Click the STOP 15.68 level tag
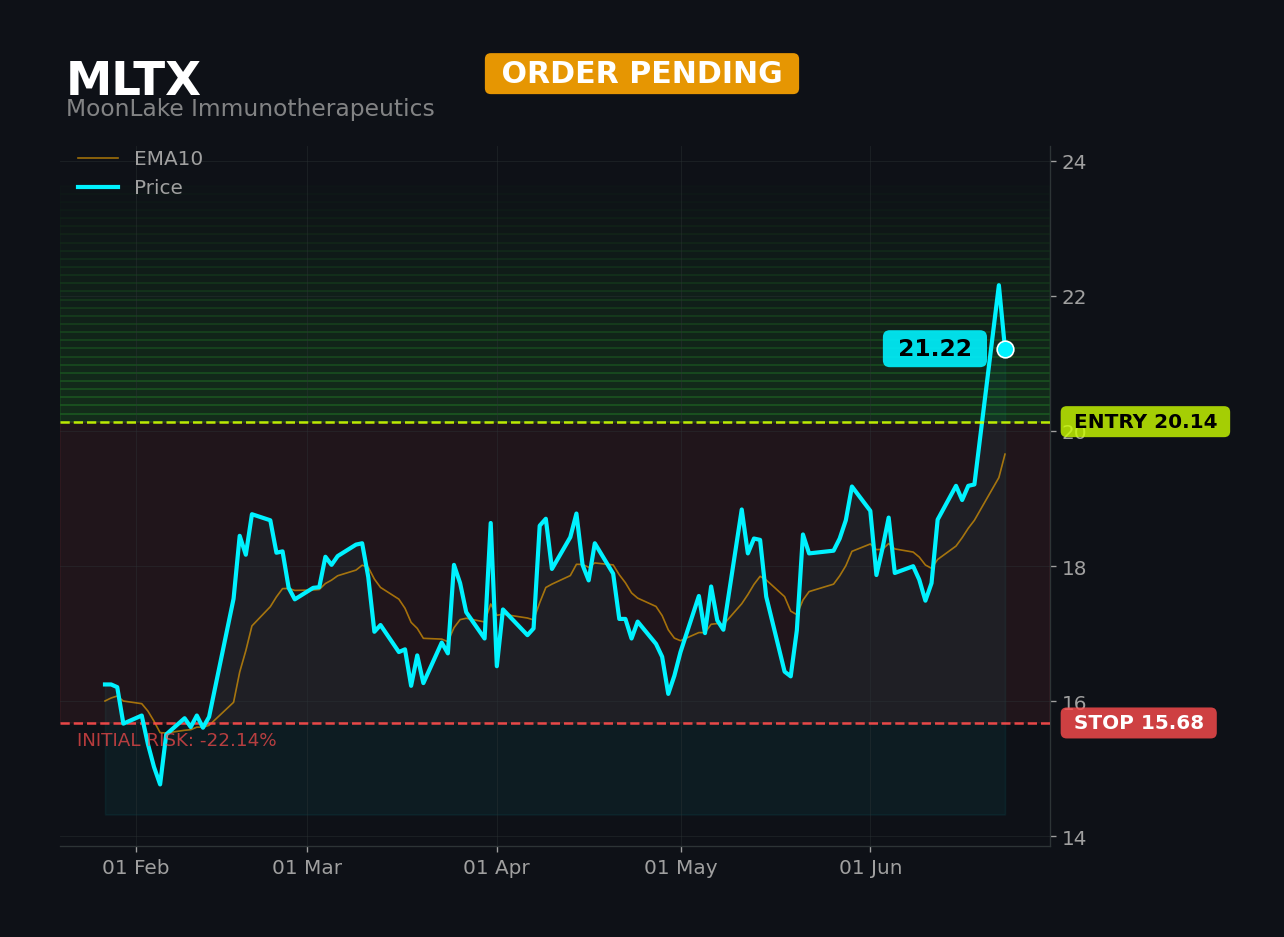1284x937 pixels. tap(1139, 723)
